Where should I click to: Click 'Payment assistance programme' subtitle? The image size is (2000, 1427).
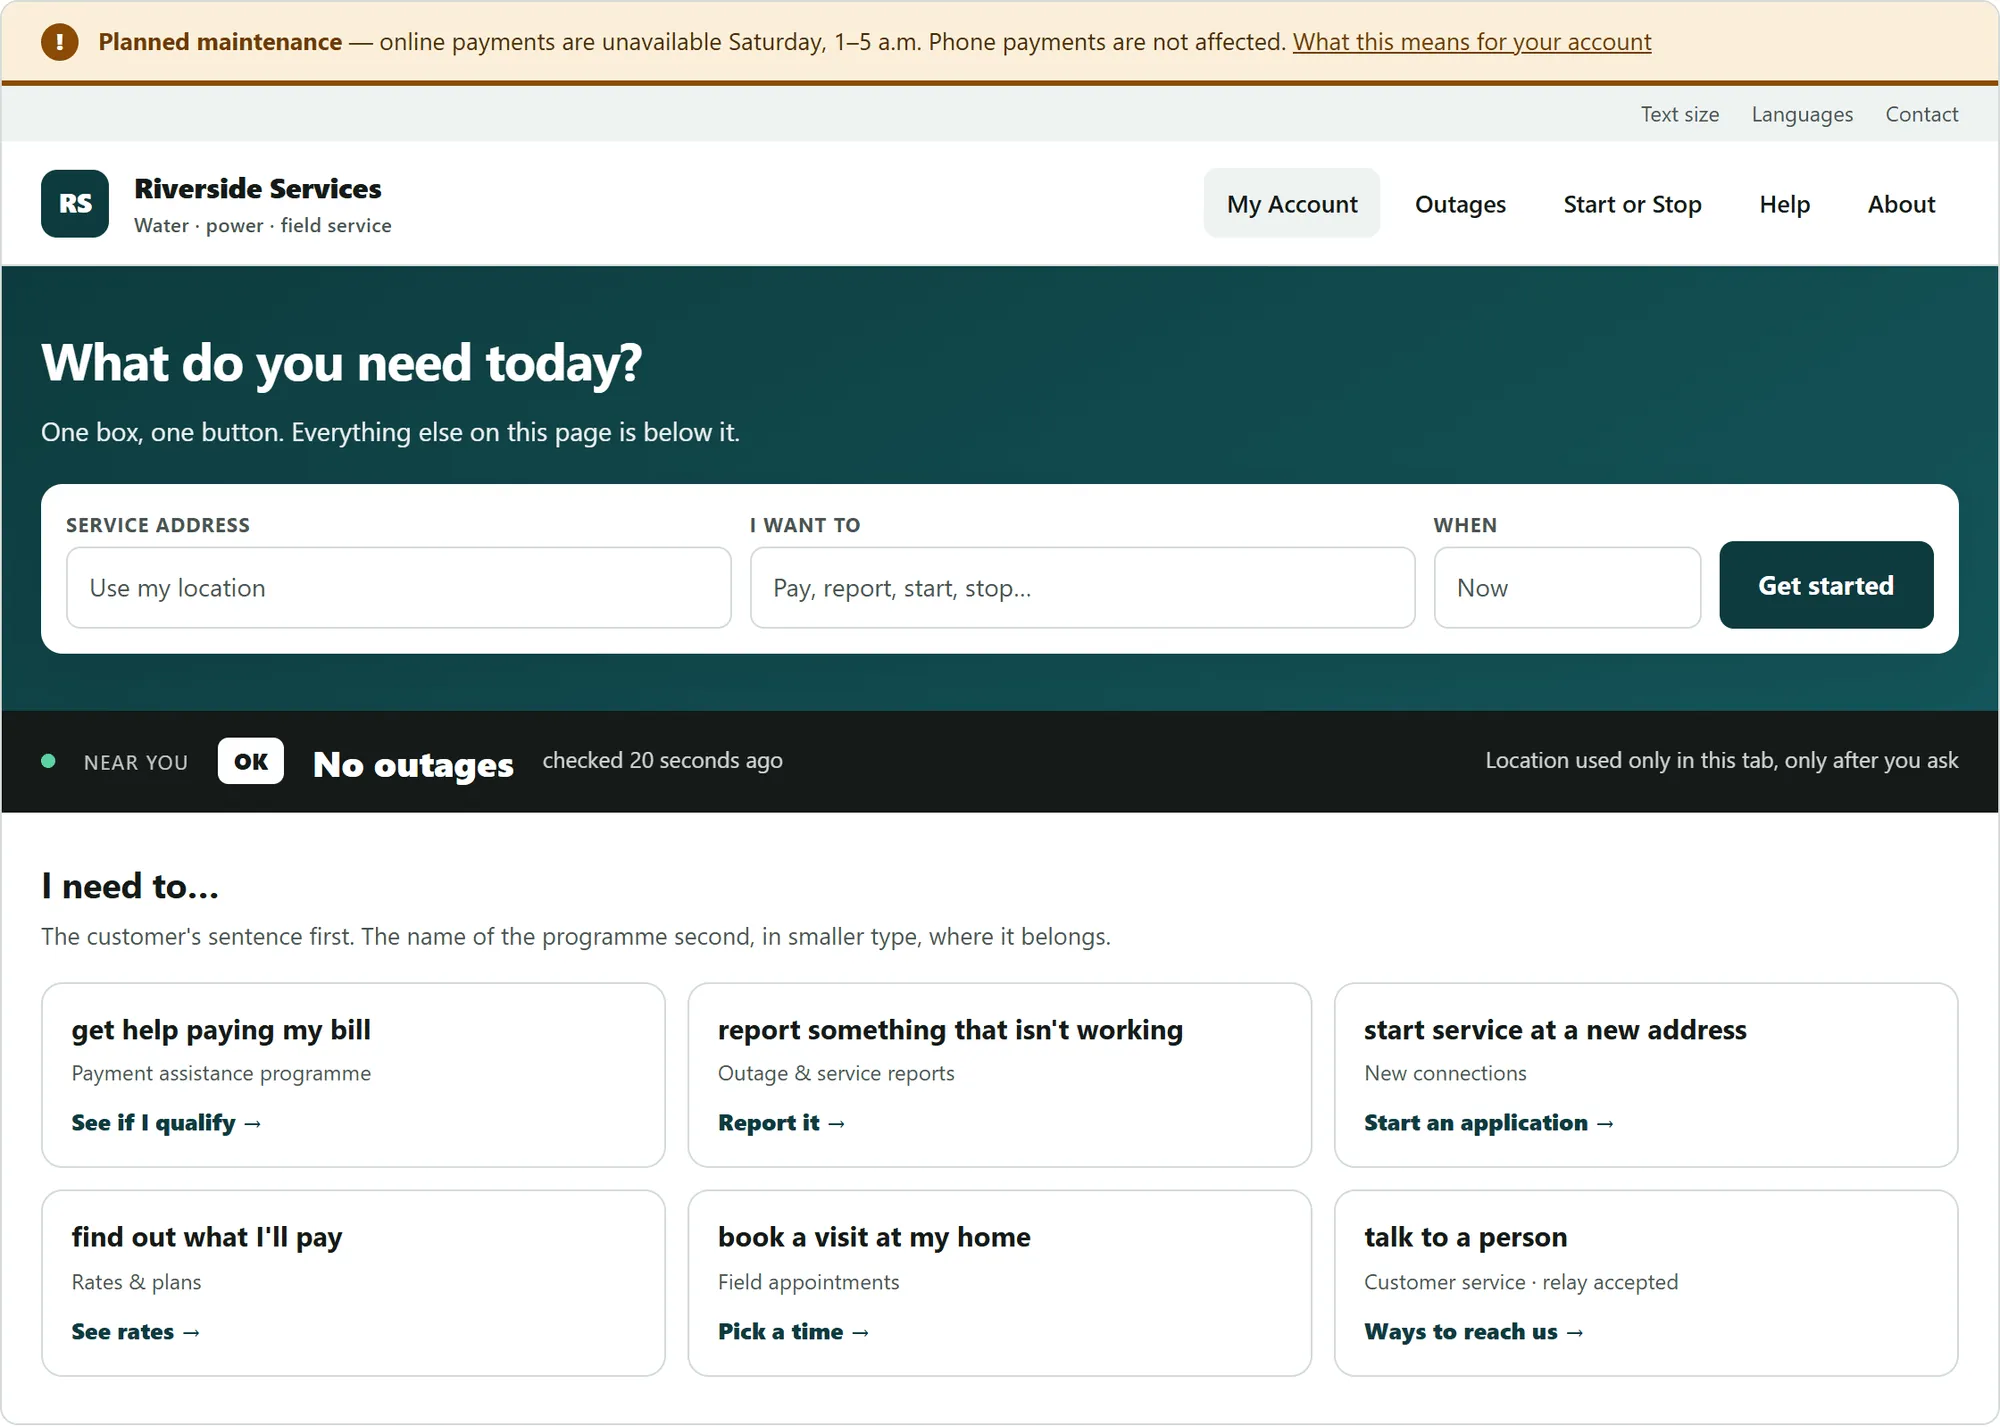click(x=221, y=1074)
